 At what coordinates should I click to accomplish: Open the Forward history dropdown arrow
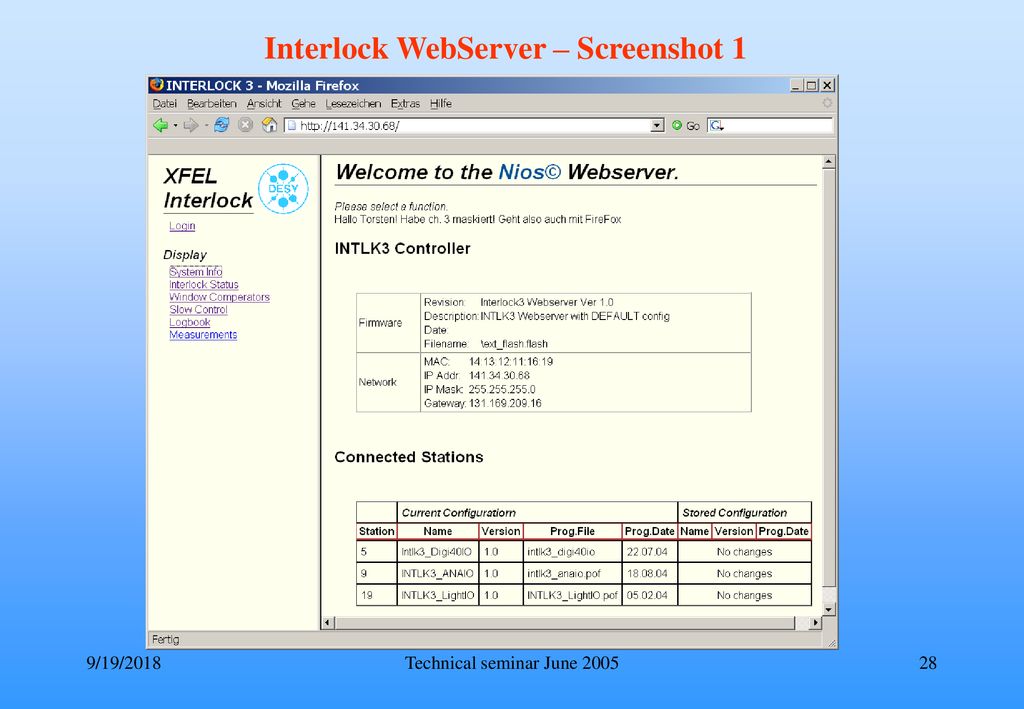[x=206, y=126]
